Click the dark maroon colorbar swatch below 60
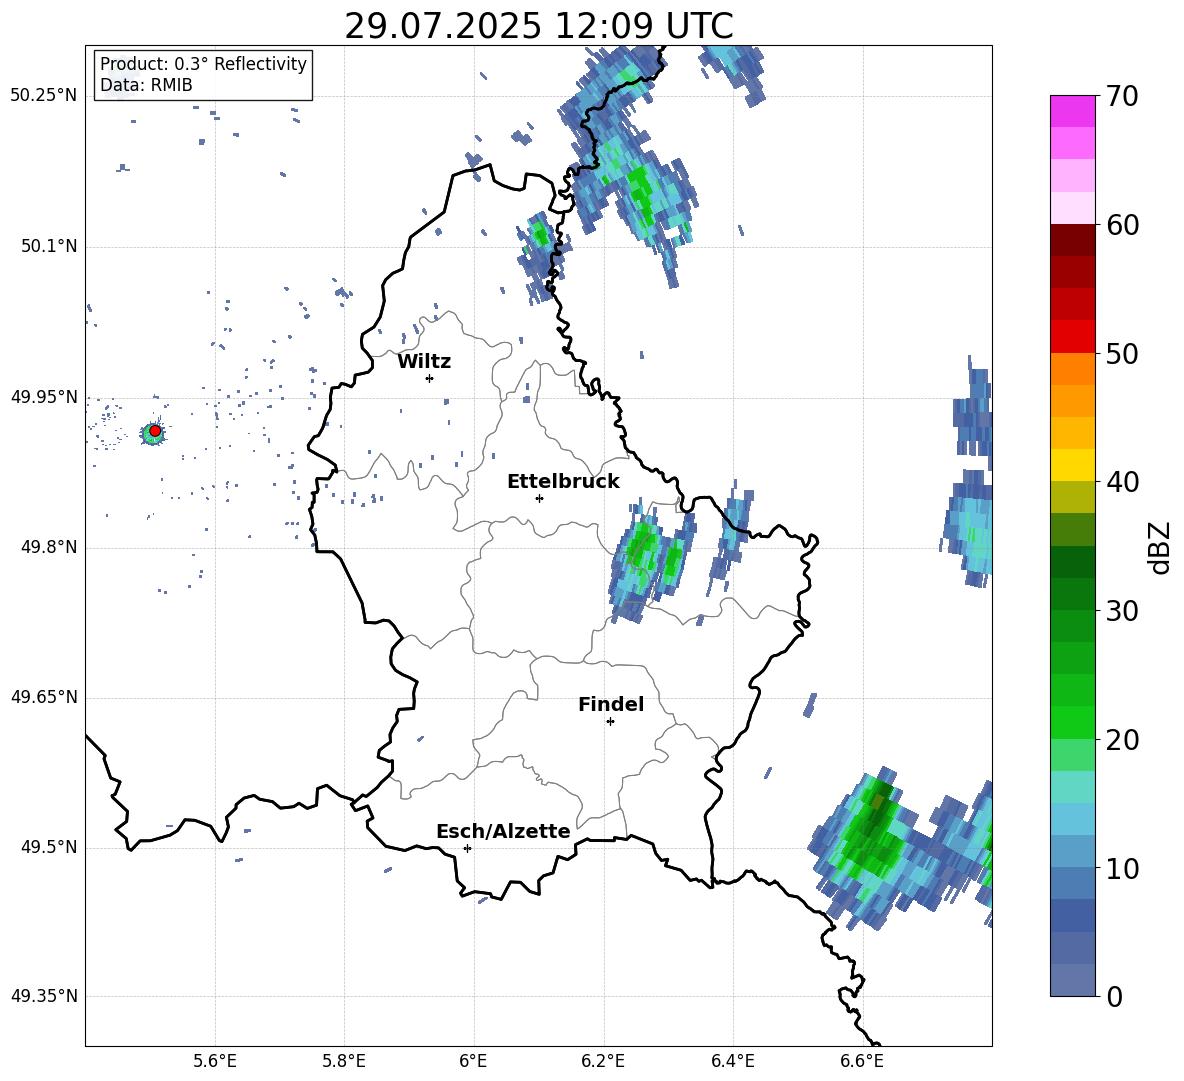Image resolution: width=1184 pixels, height=1081 pixels. coord(1072,240)
